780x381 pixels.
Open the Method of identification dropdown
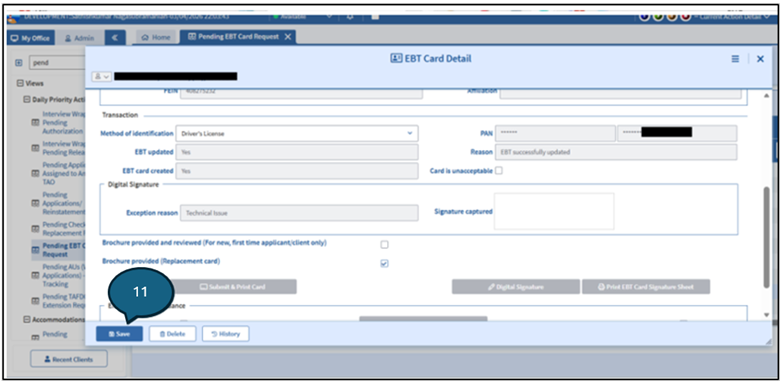(296, 133)
